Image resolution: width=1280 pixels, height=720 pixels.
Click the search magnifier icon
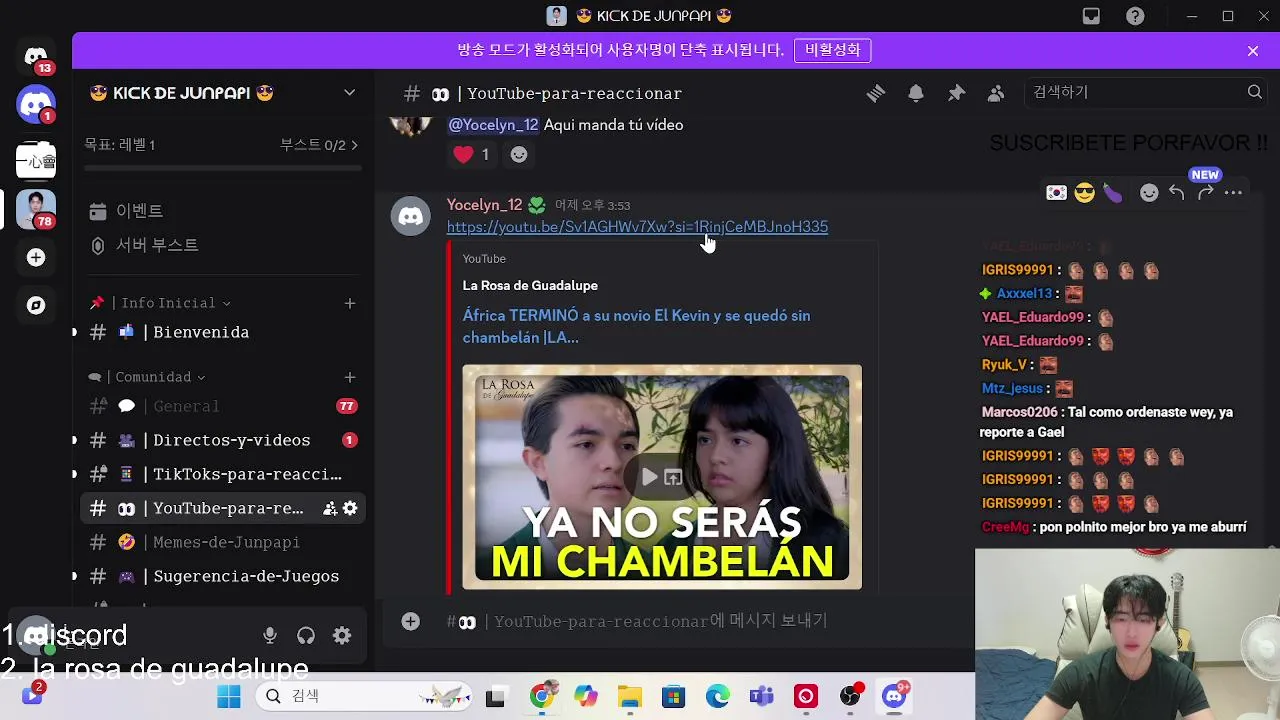(1255, 92)
